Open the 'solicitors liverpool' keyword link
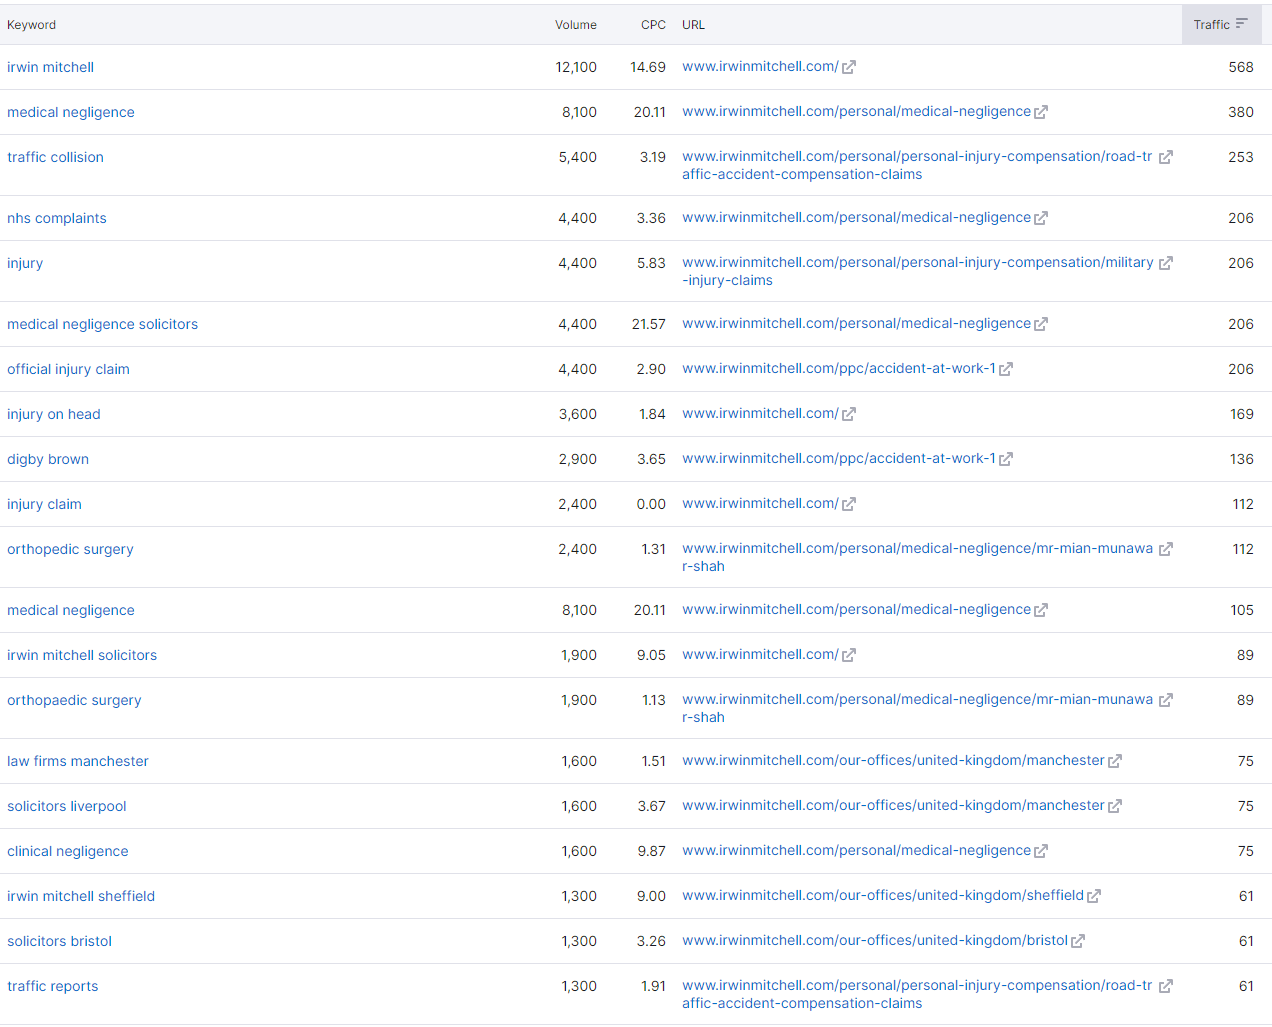 [67, 806]
